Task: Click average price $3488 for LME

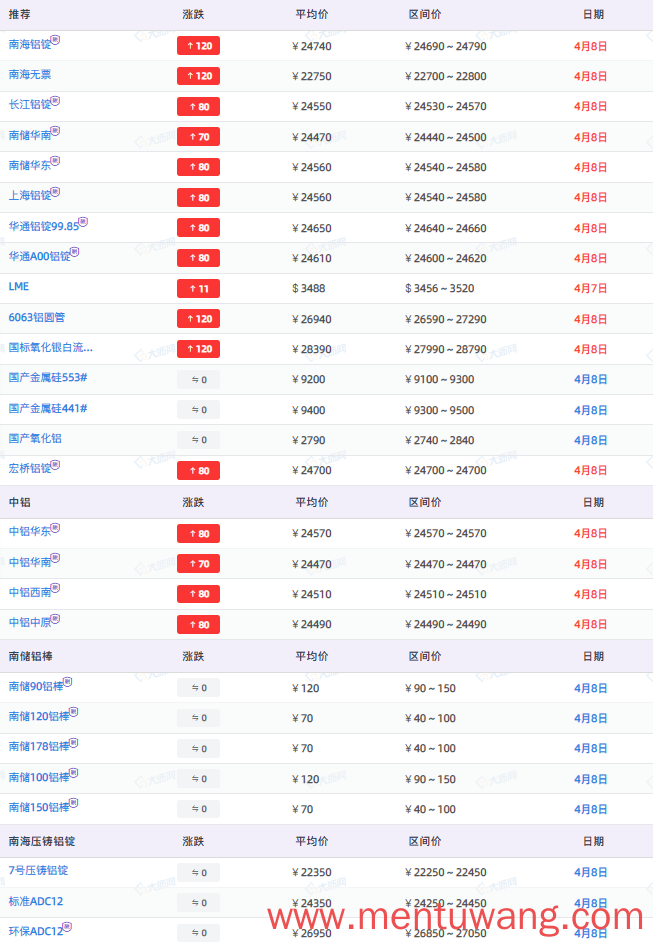Action: pos(309,289)
